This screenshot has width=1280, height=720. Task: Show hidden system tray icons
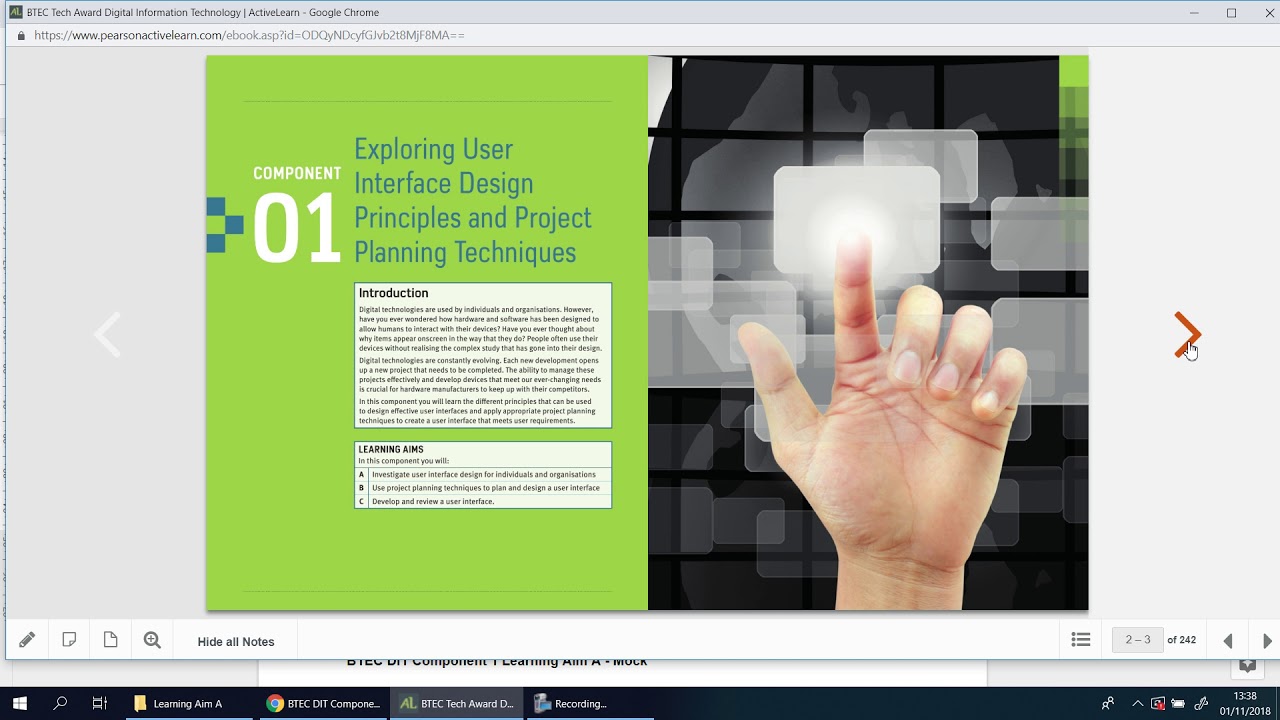[x=1137, y=703]
